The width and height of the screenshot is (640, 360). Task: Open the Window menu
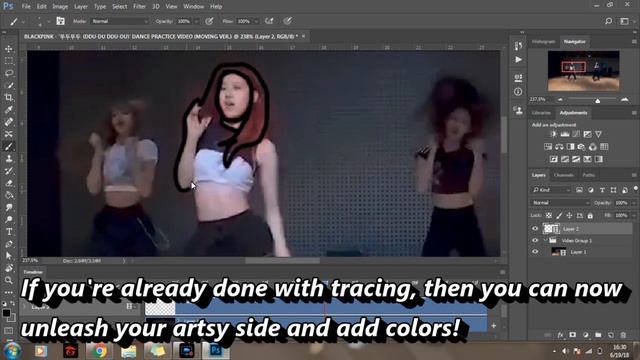193,7
